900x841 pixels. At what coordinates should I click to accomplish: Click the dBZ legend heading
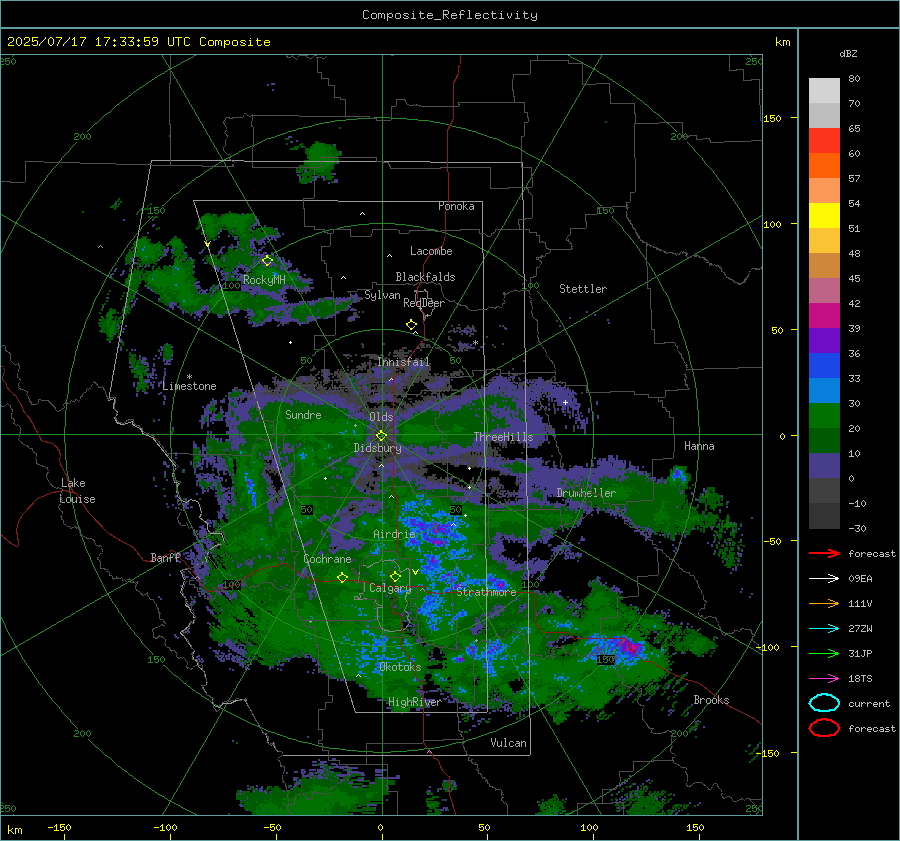pos(848,53)
